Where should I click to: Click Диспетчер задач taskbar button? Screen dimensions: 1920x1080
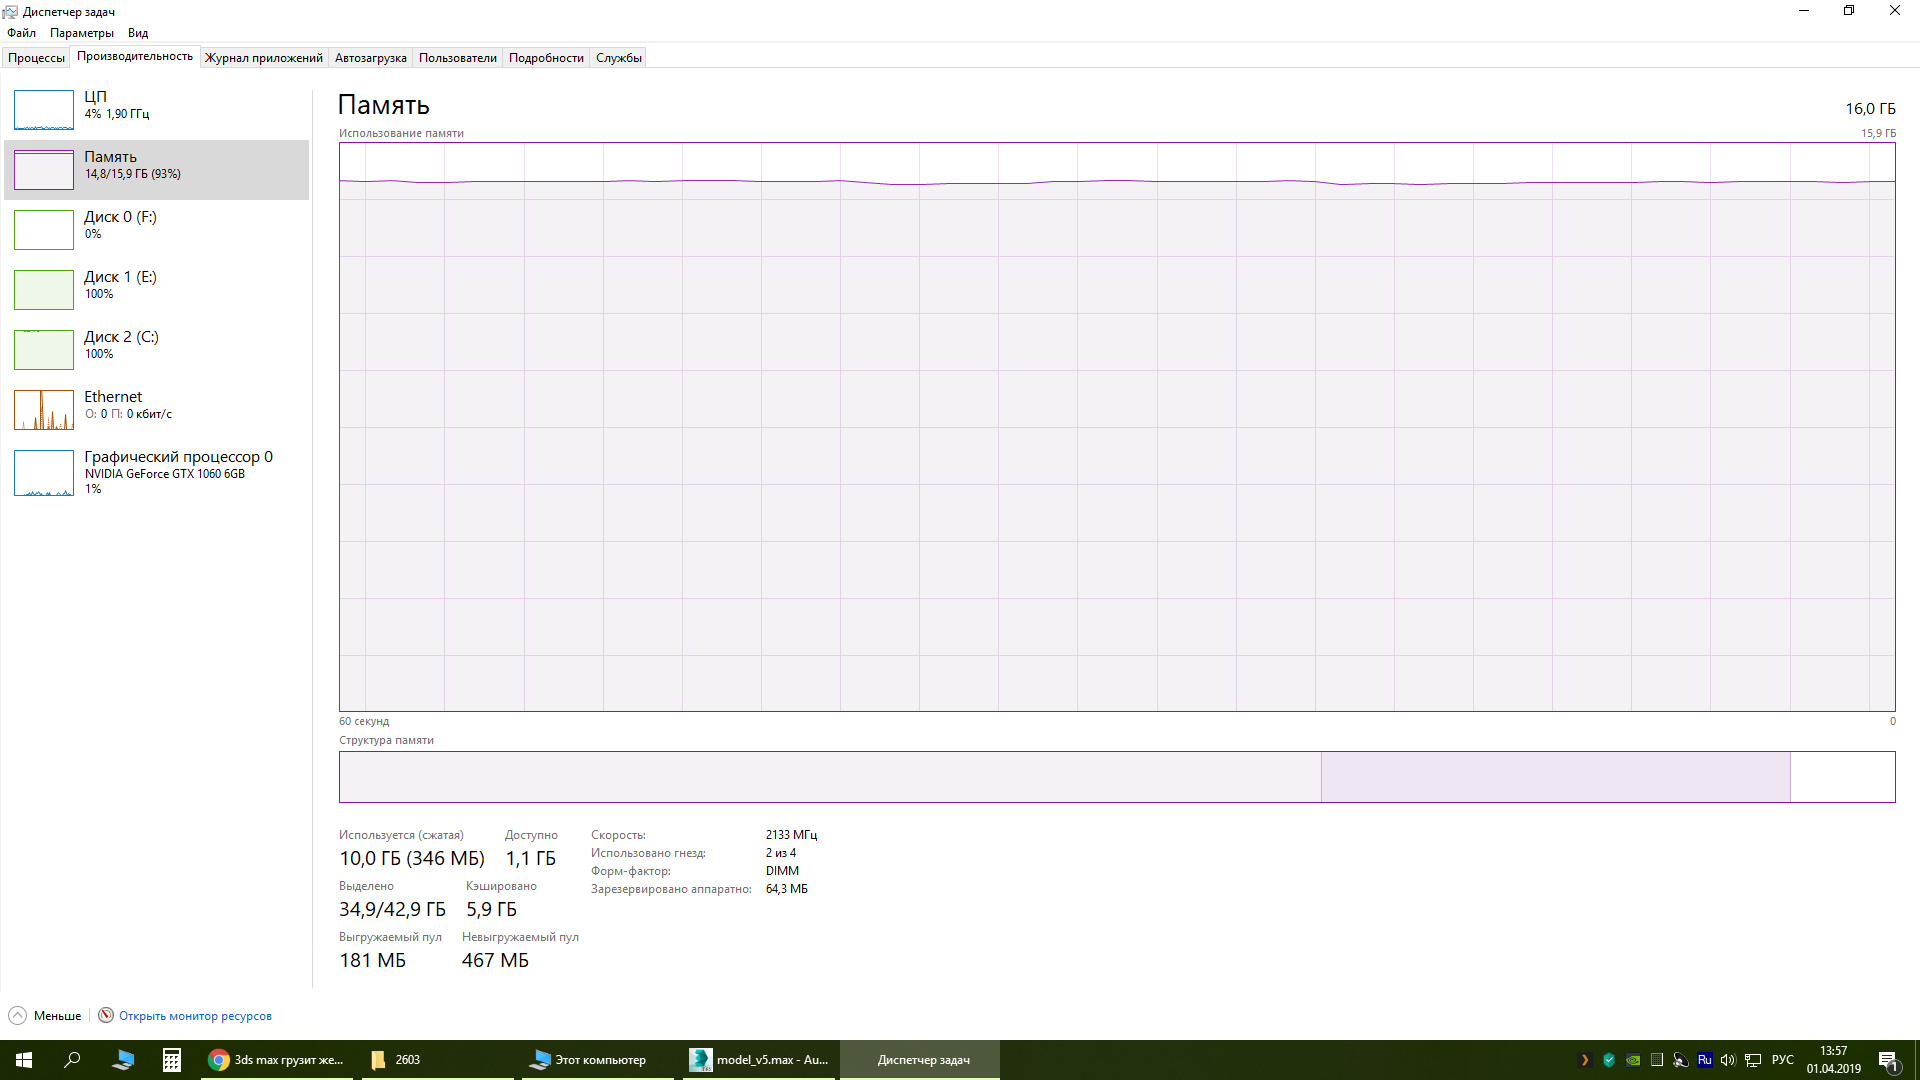pyautogui.click(x=920, y=1060)
